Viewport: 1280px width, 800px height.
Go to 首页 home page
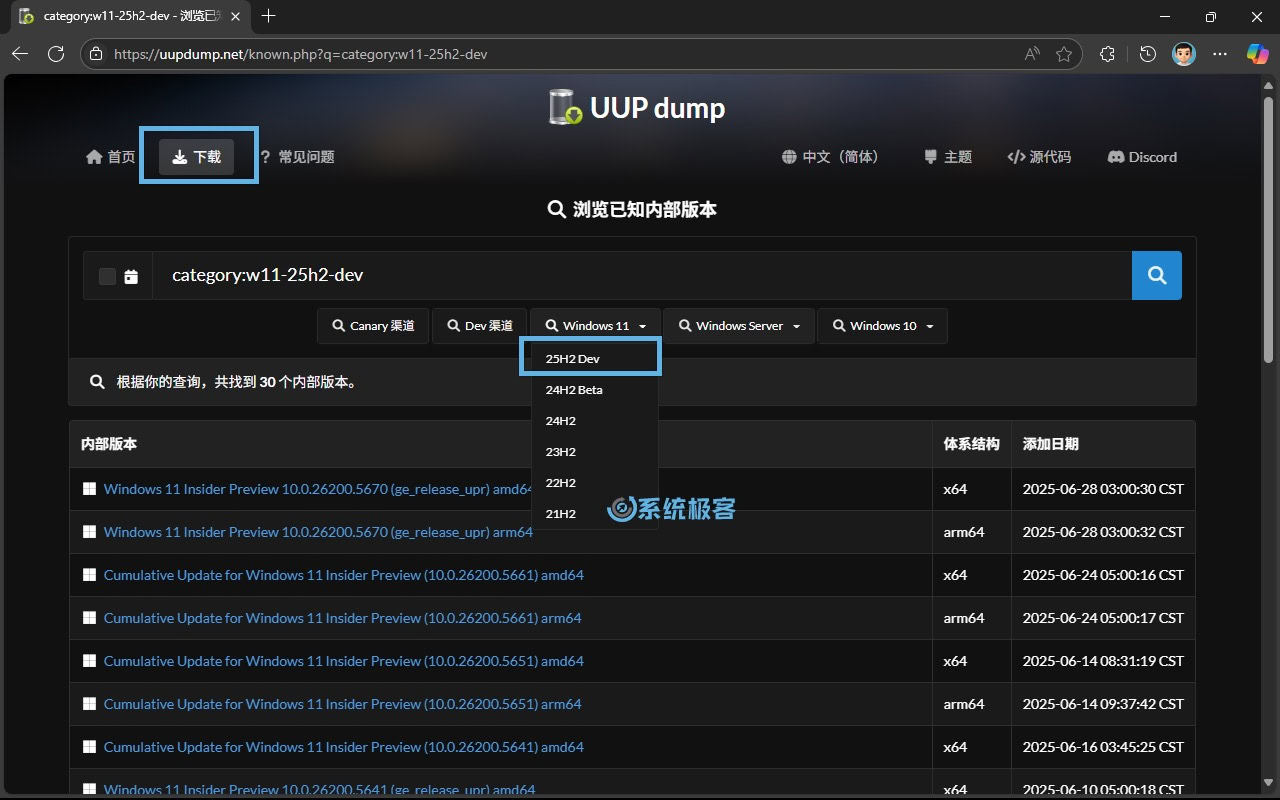(x=111, y=157)
